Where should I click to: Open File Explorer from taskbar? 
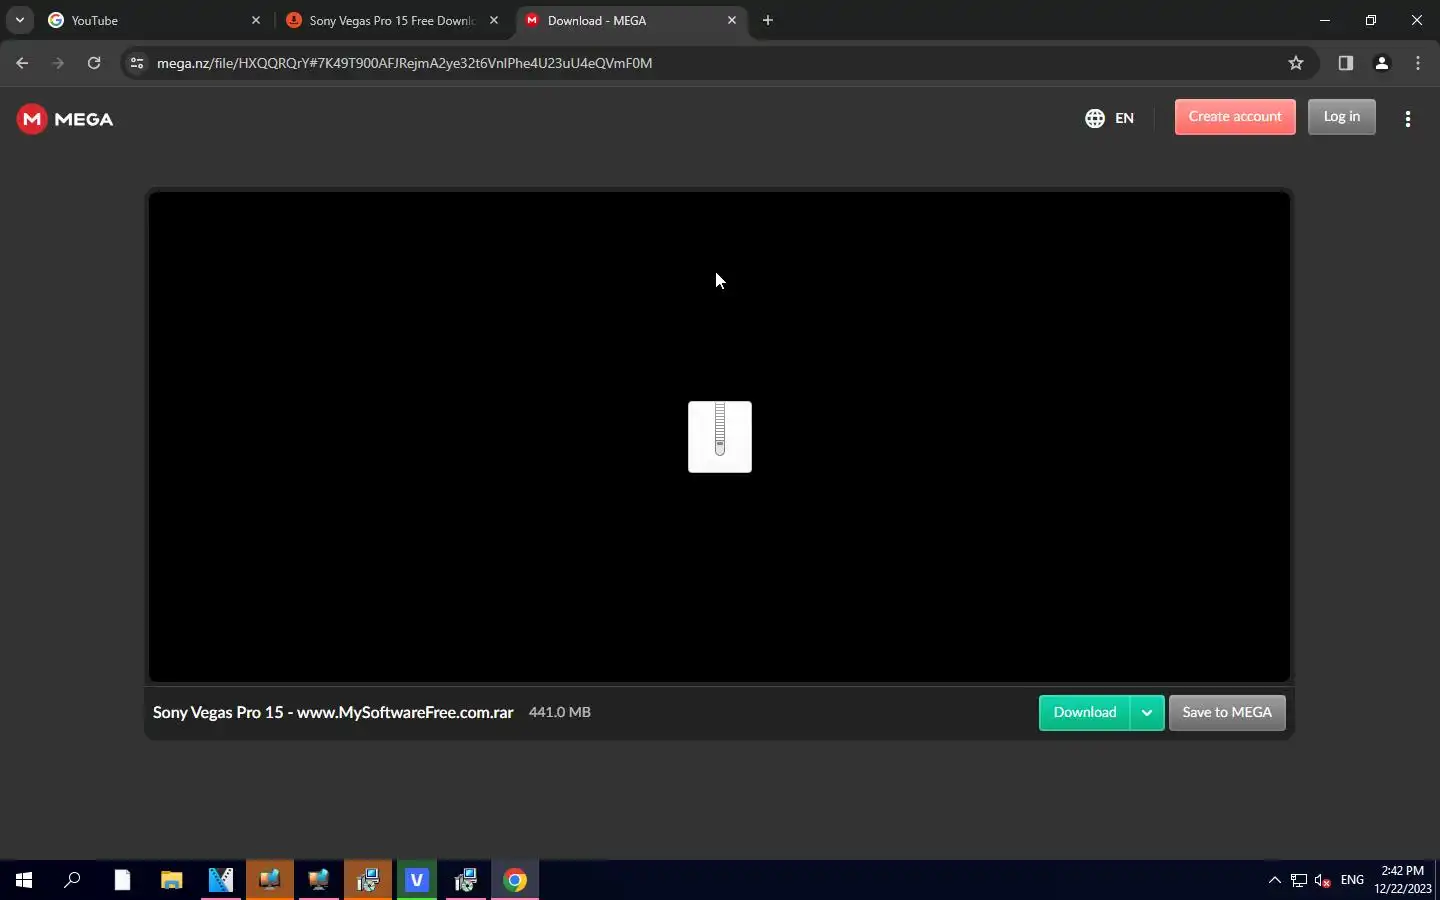point(172,880)
